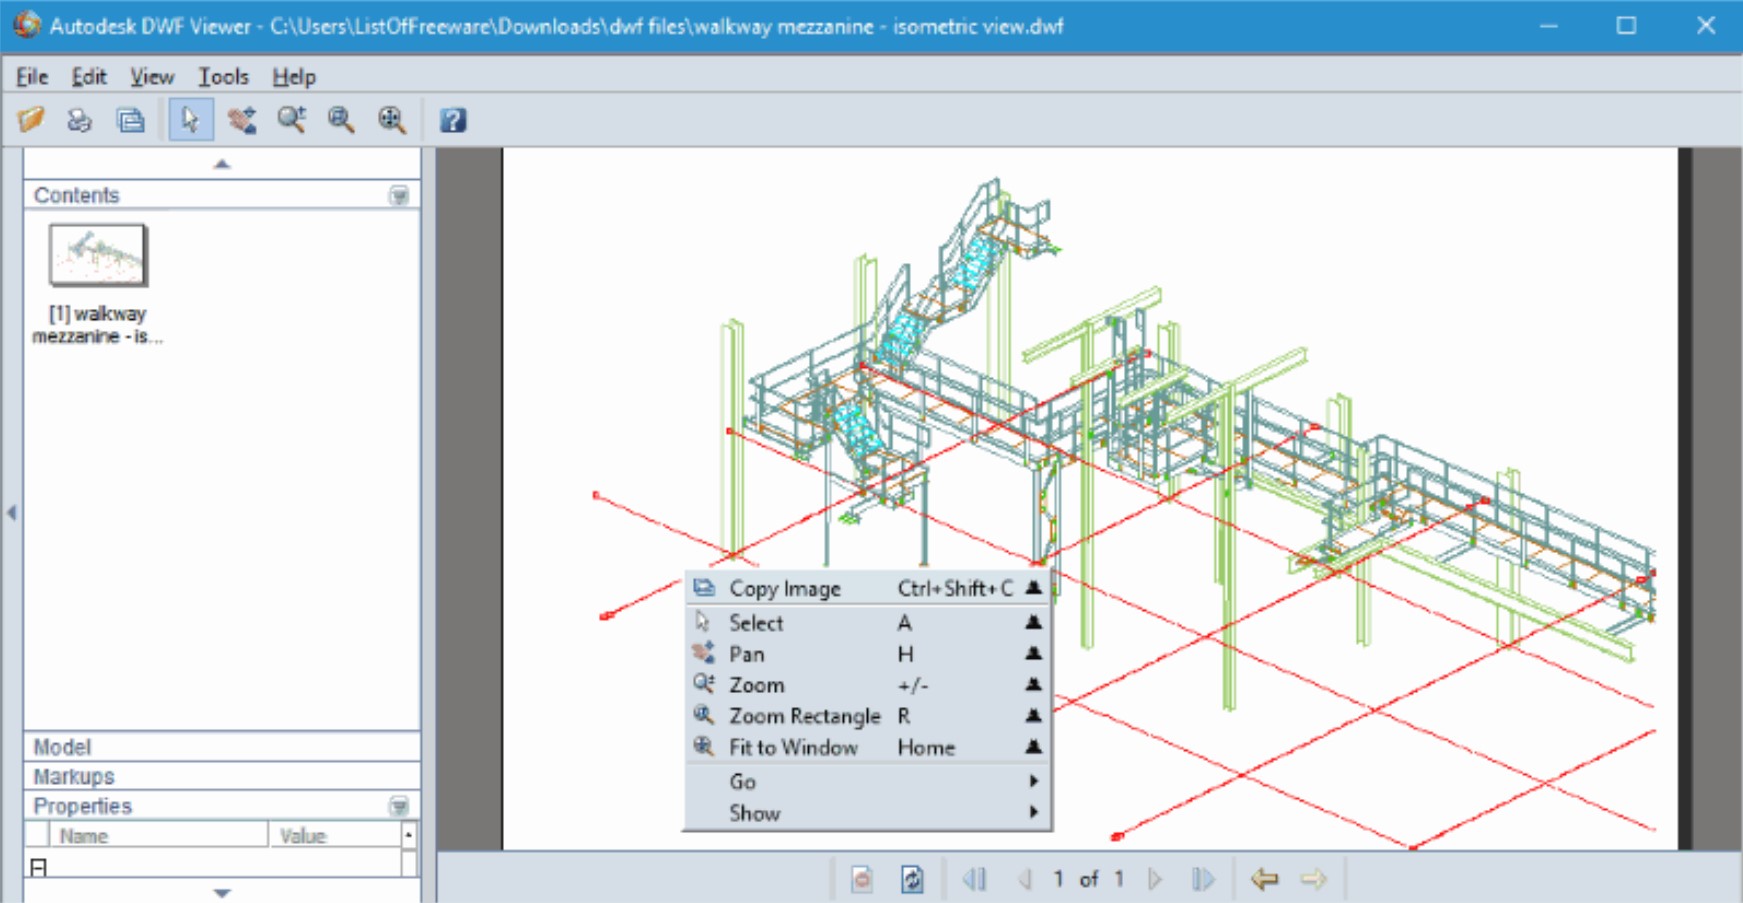Open the Properties panel options dropdown

tap(399, 806)
